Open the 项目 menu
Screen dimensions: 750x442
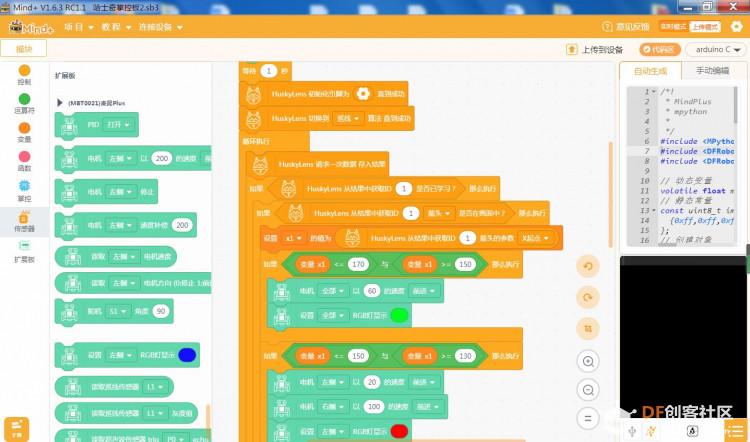[78, 27]
